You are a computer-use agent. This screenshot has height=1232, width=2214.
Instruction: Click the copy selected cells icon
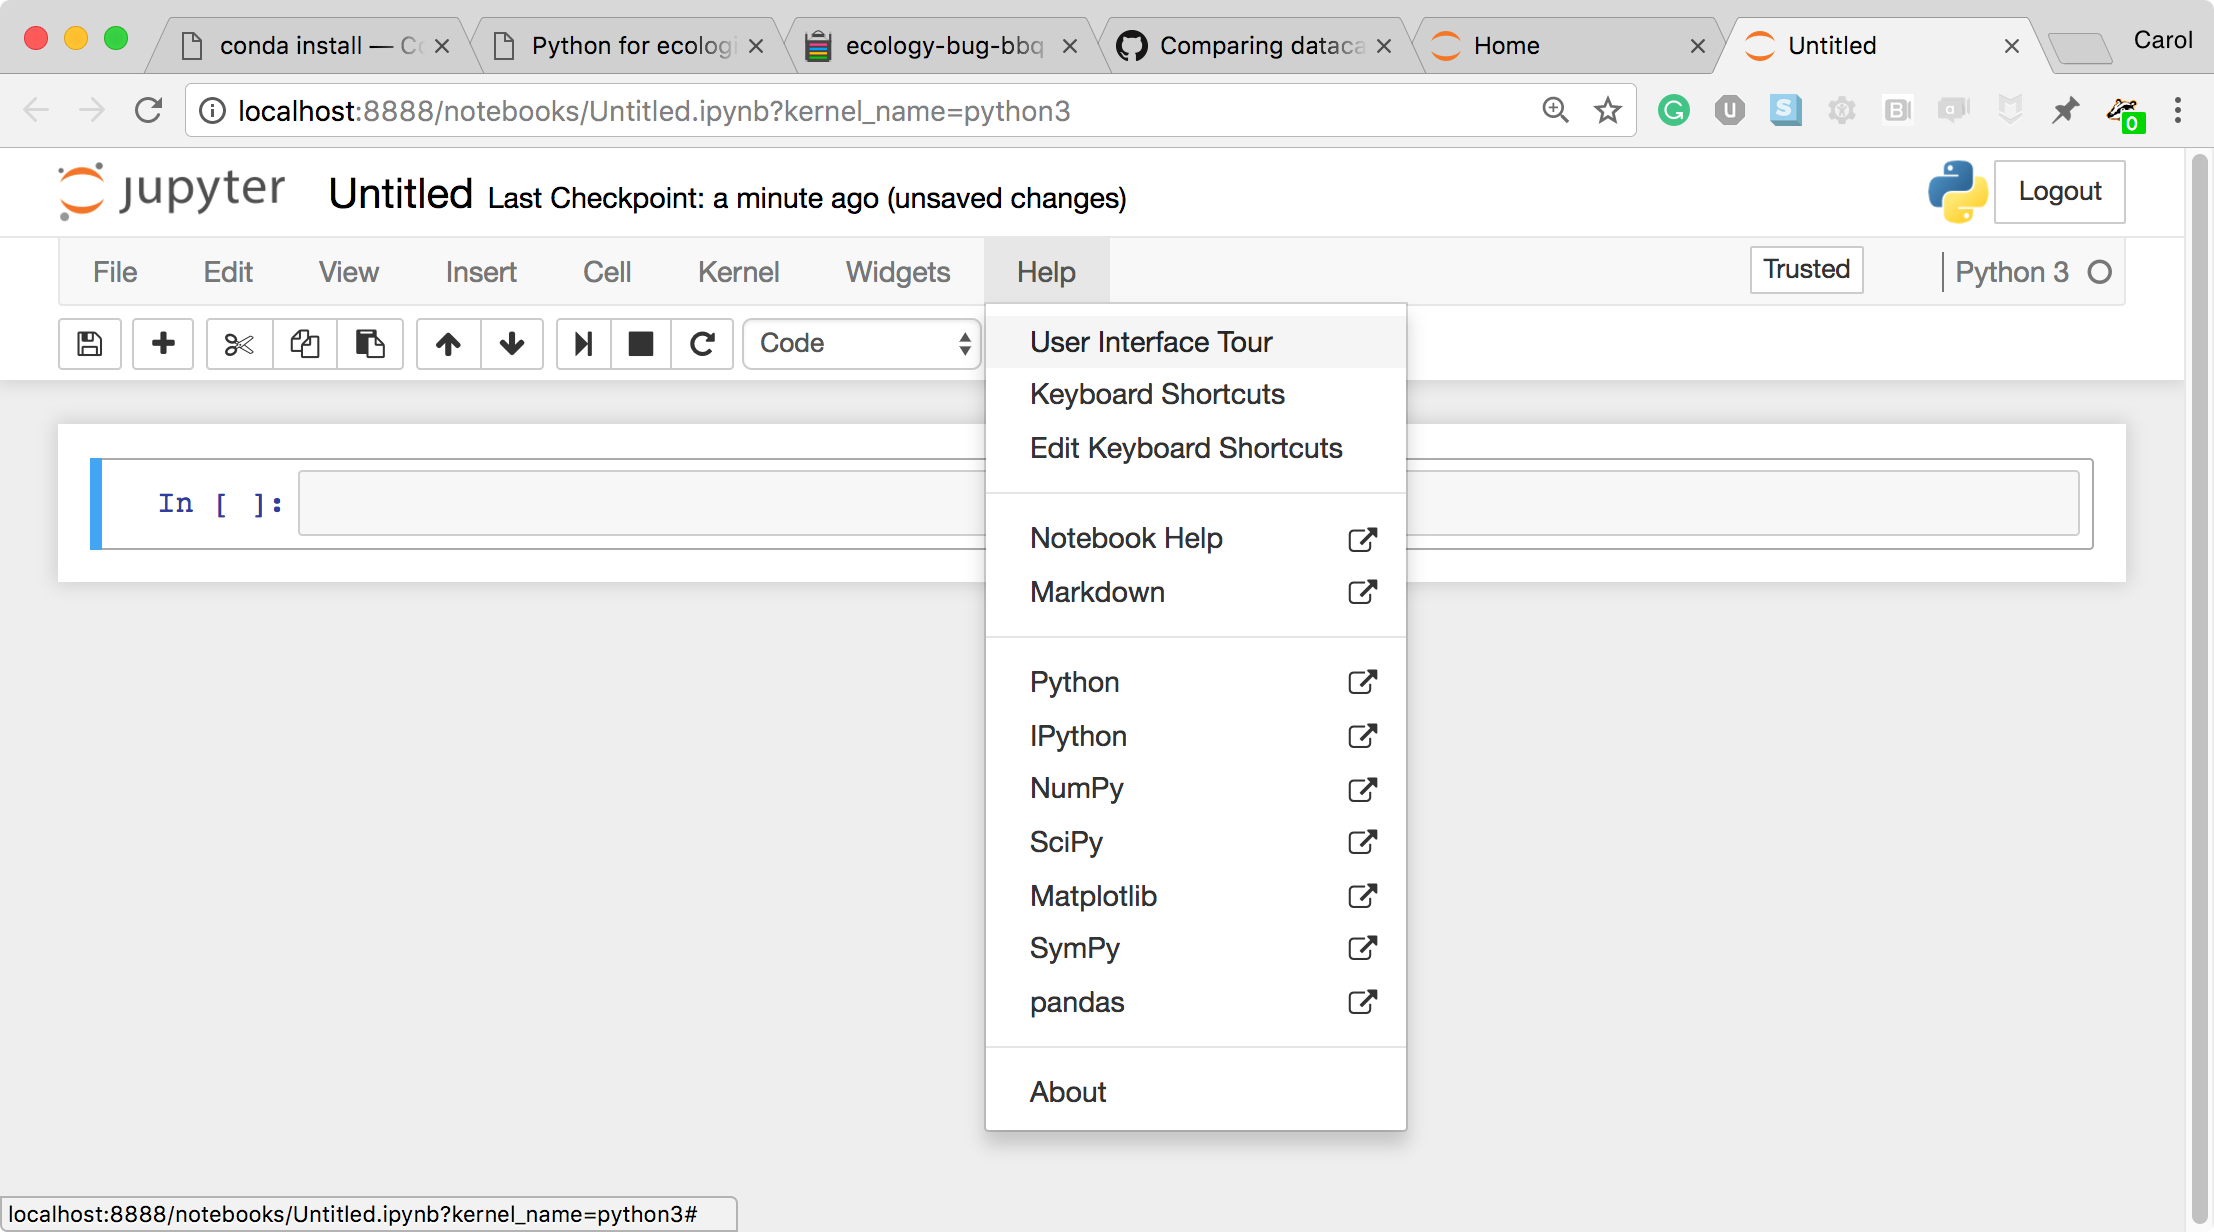click(x=303, y=341)
